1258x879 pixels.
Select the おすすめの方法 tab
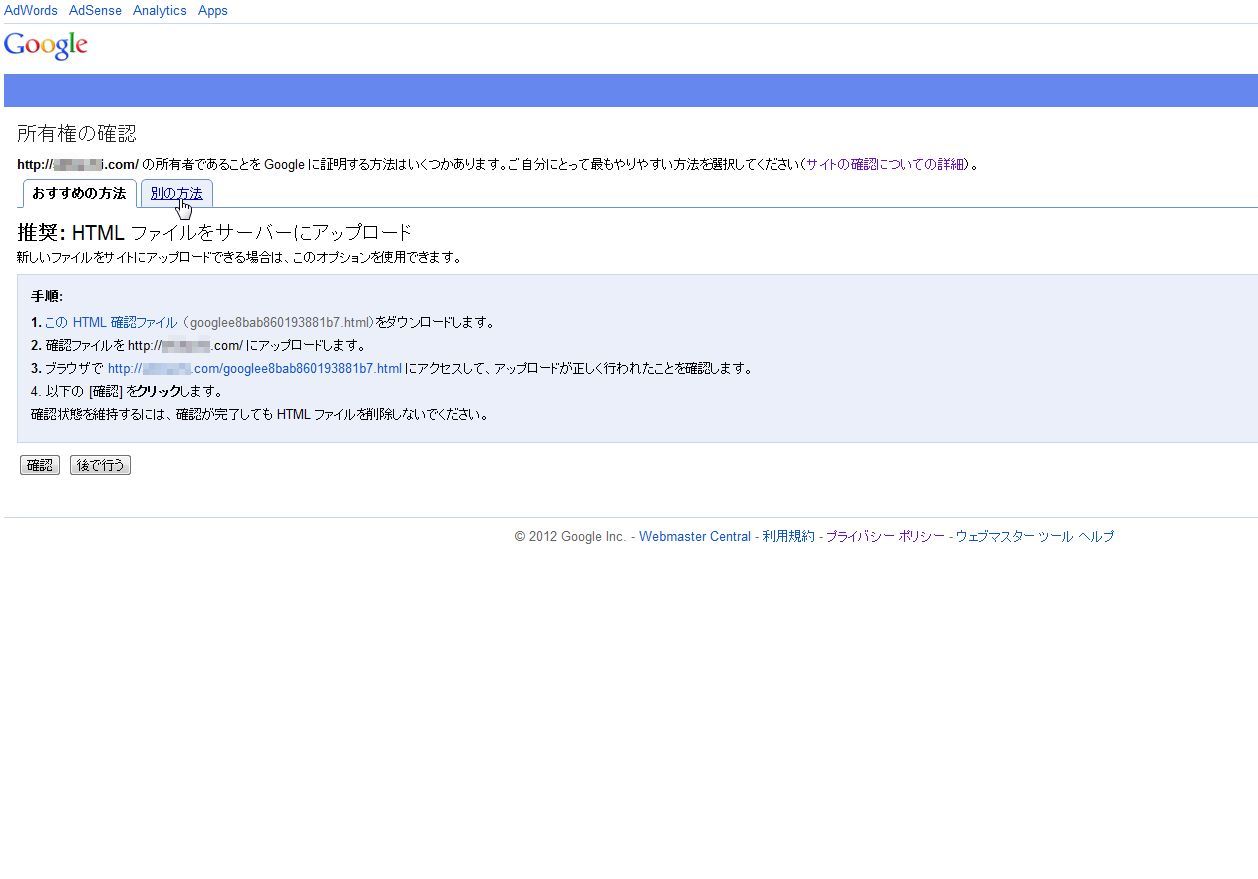[x=79, y=193]
